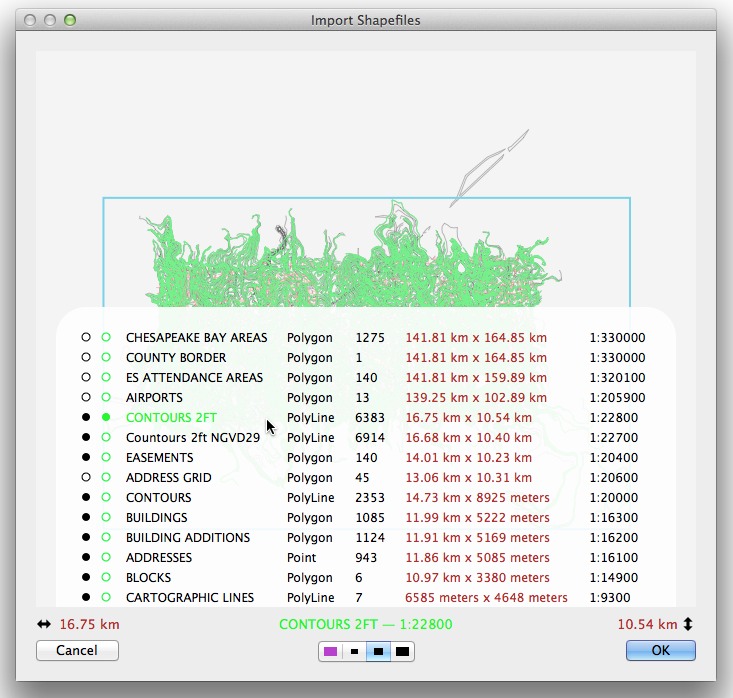Toggle black dot for CARTOGRAPHIC LINES

[x=86, y=597]
